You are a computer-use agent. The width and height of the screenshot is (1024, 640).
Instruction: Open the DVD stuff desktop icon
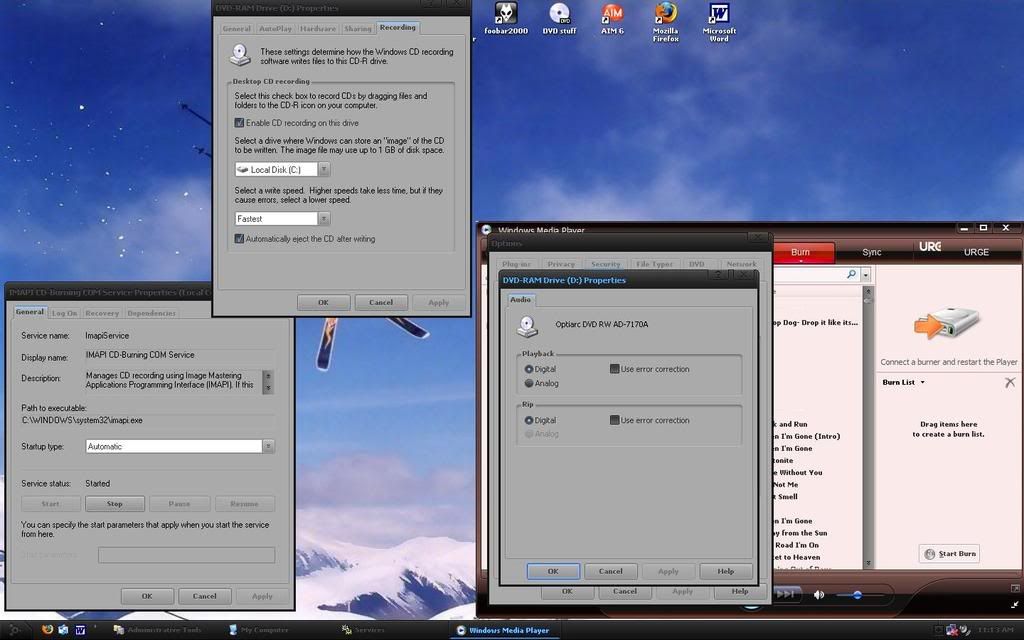pyautogui.click(x=559, y=14)
